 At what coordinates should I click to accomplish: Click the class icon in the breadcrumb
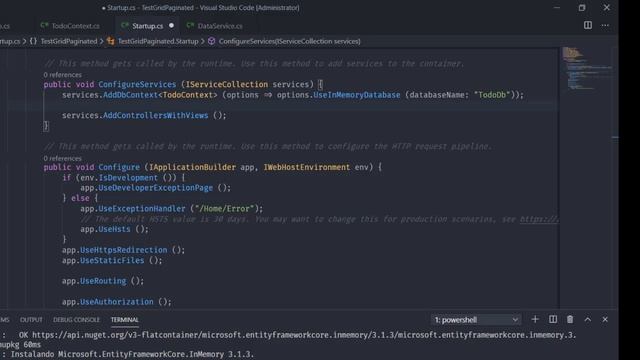[111, 41]
